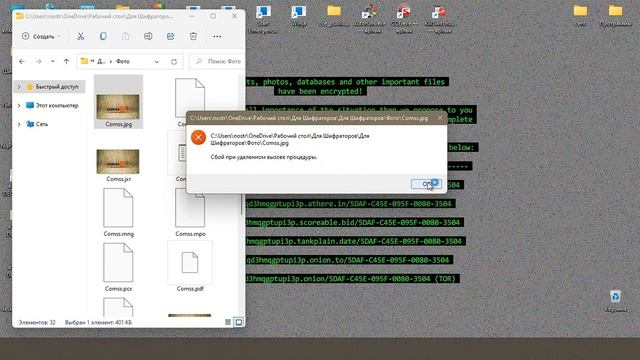The width and height of the screenshot is (640, 360).
Task: Select the Comss.pcx file icon
Action: tap(118, 262)
